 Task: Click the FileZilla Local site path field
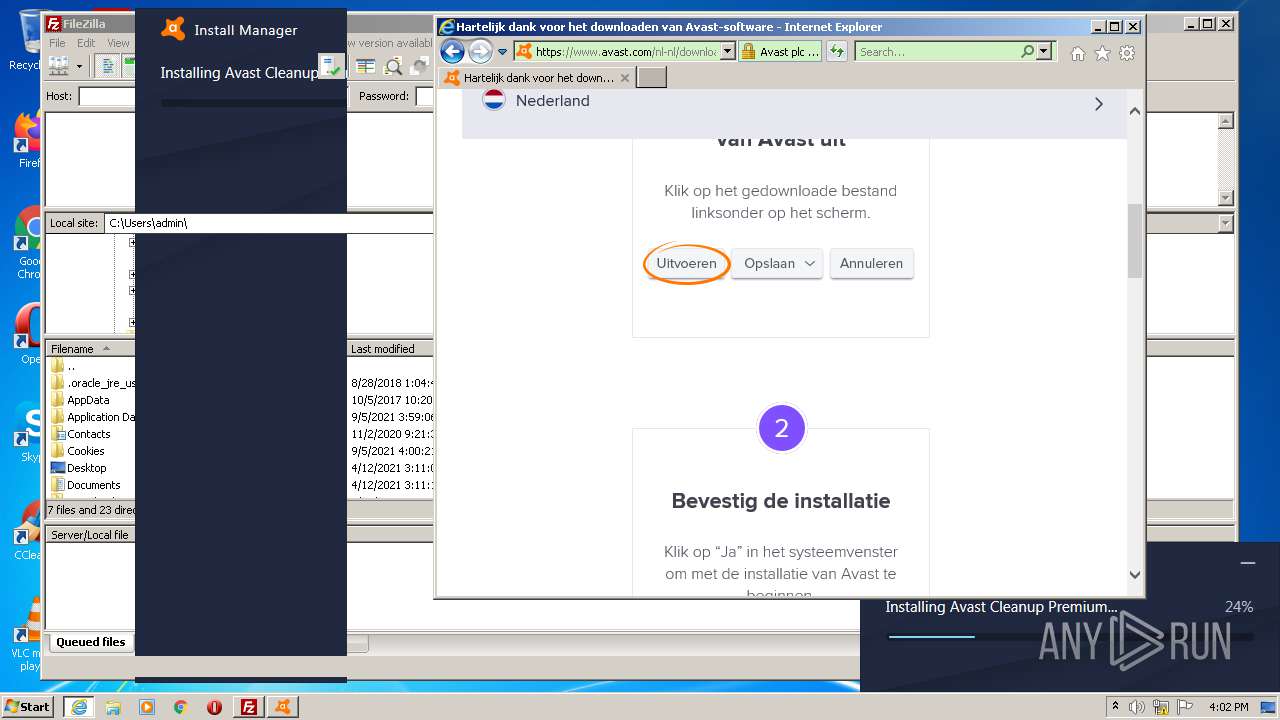point(268,223)
